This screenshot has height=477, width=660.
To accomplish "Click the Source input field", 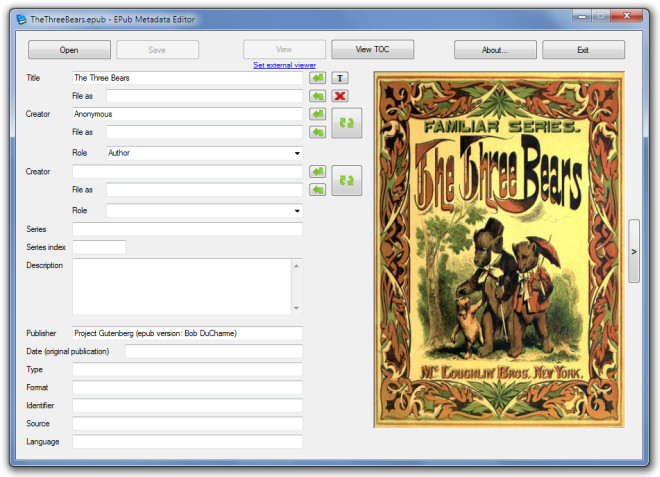I will 187,424.
